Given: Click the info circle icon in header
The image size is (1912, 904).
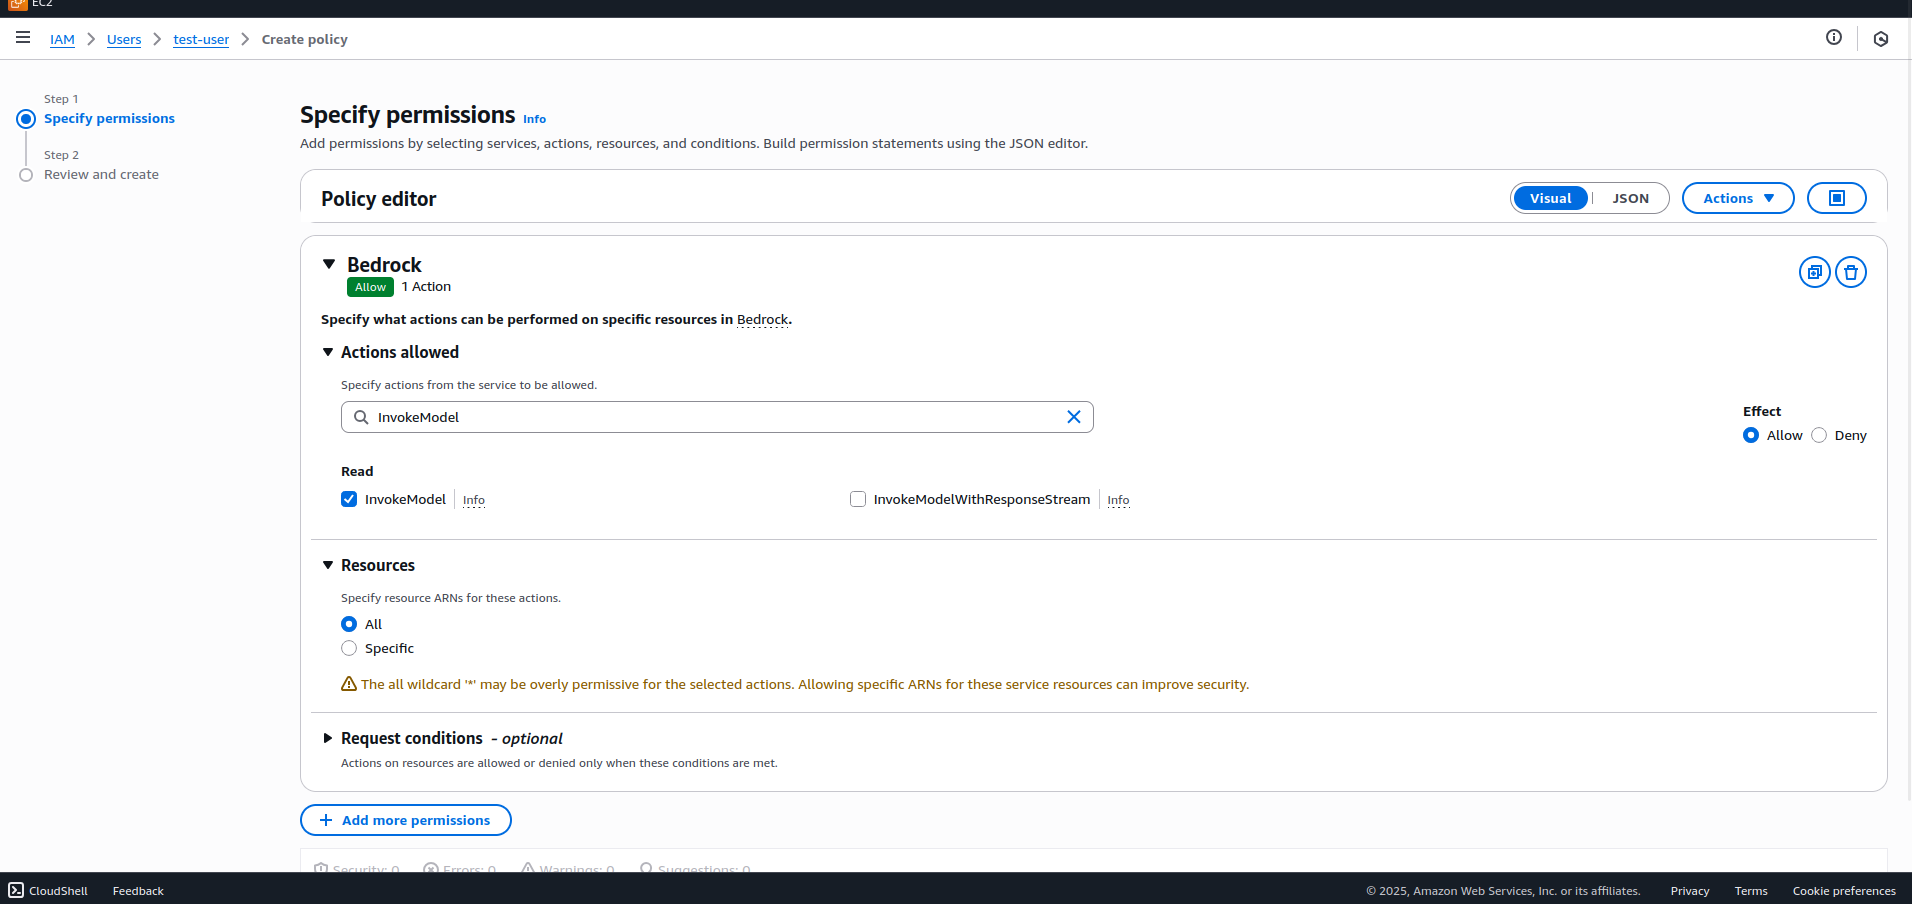Looking at the screenshot, I should tap(1833, 38).
